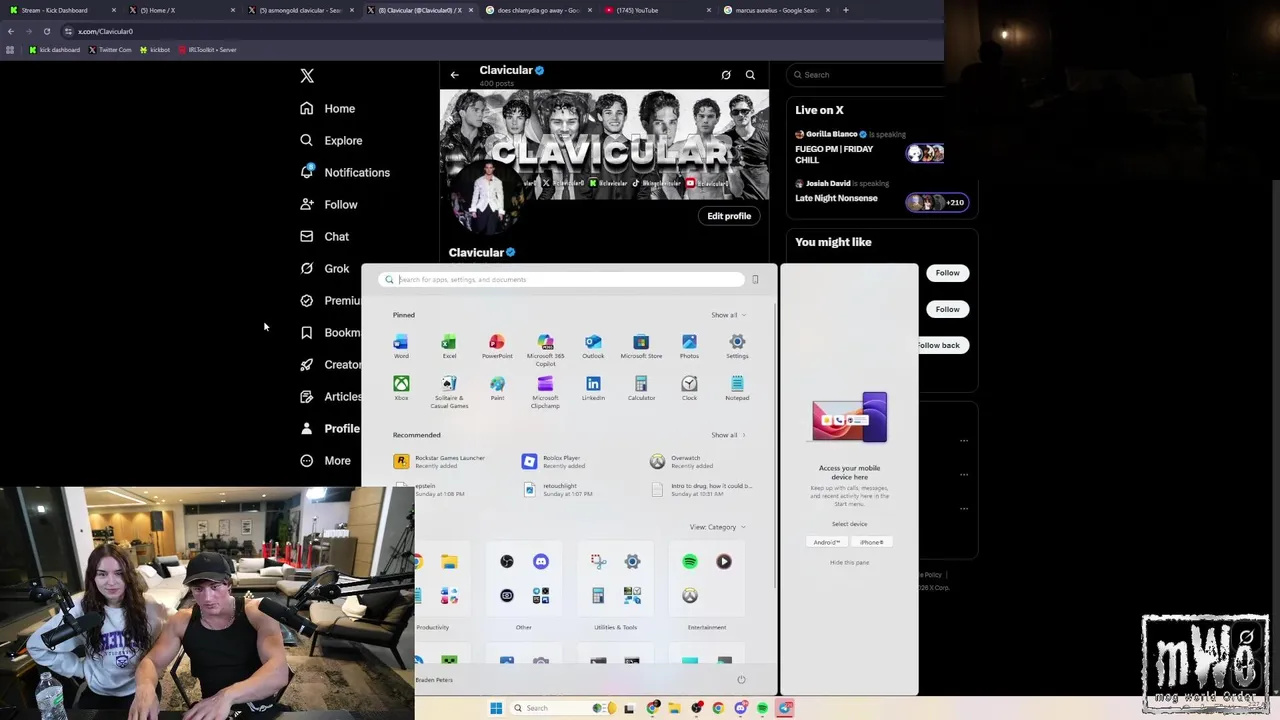Click the Start menu search field
Screen dimensions: 1280x720
(562, 279)
